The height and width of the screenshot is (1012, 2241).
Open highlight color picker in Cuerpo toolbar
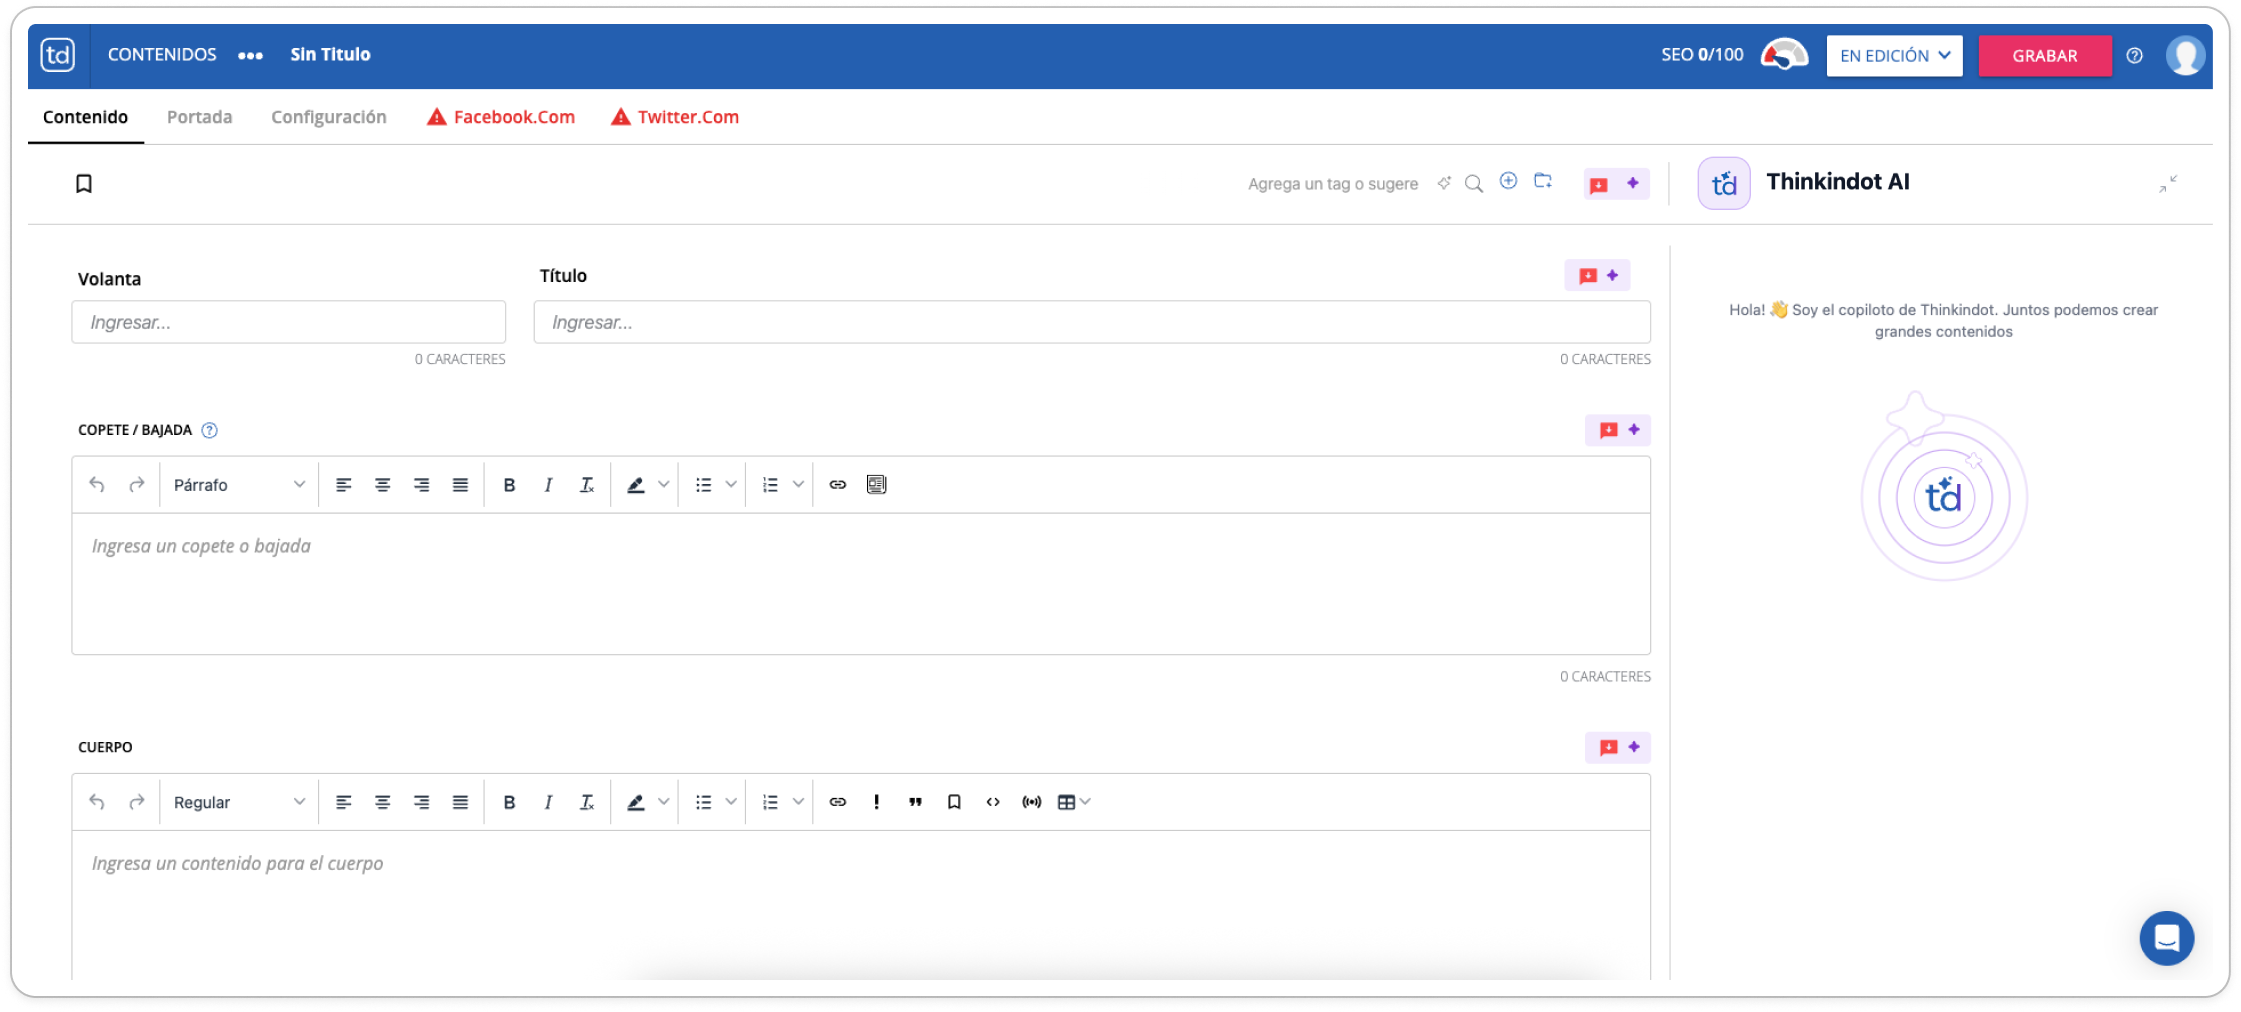pos(663,802)
